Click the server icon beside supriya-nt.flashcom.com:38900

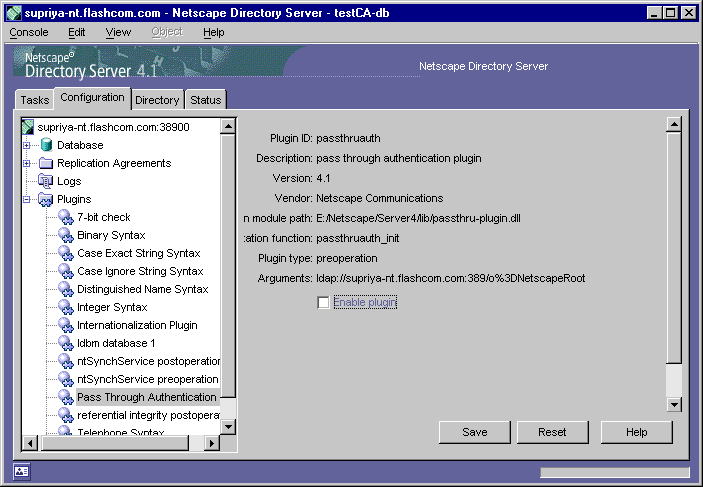28,127
